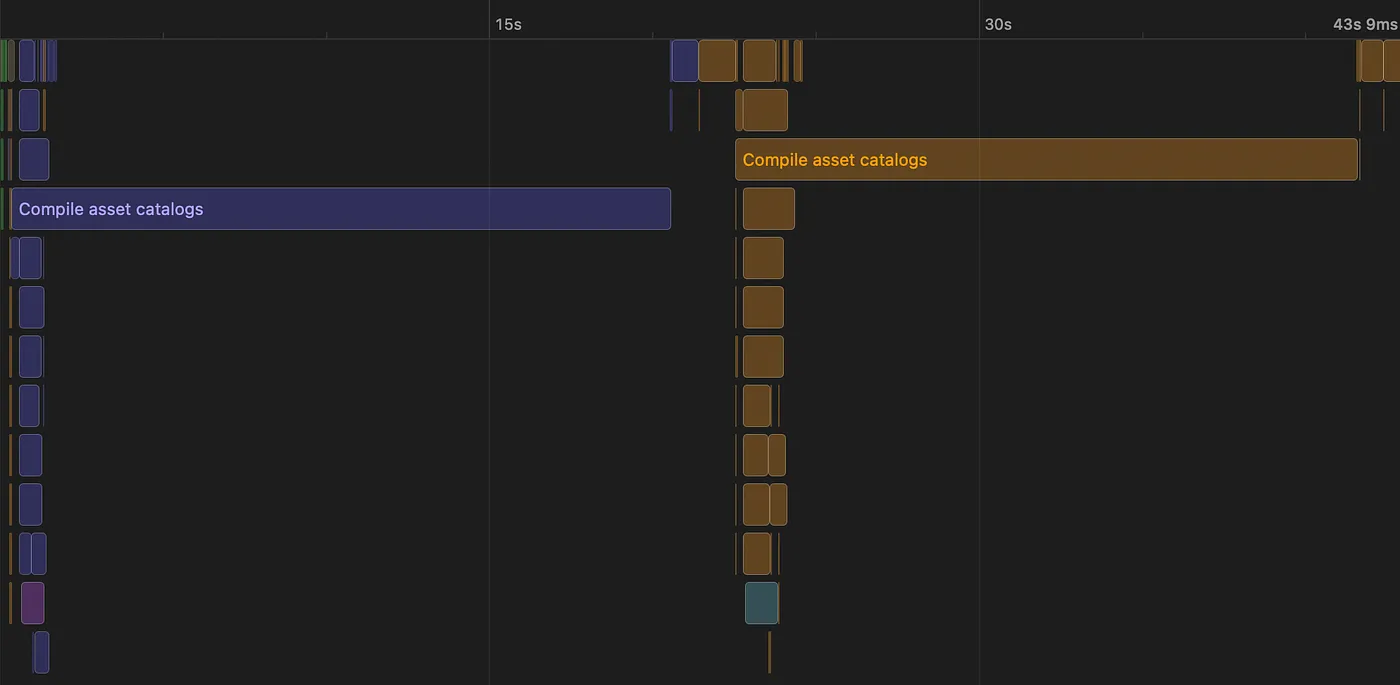
Task: Select the magenta task block at lower left
Action: [33, 603]
